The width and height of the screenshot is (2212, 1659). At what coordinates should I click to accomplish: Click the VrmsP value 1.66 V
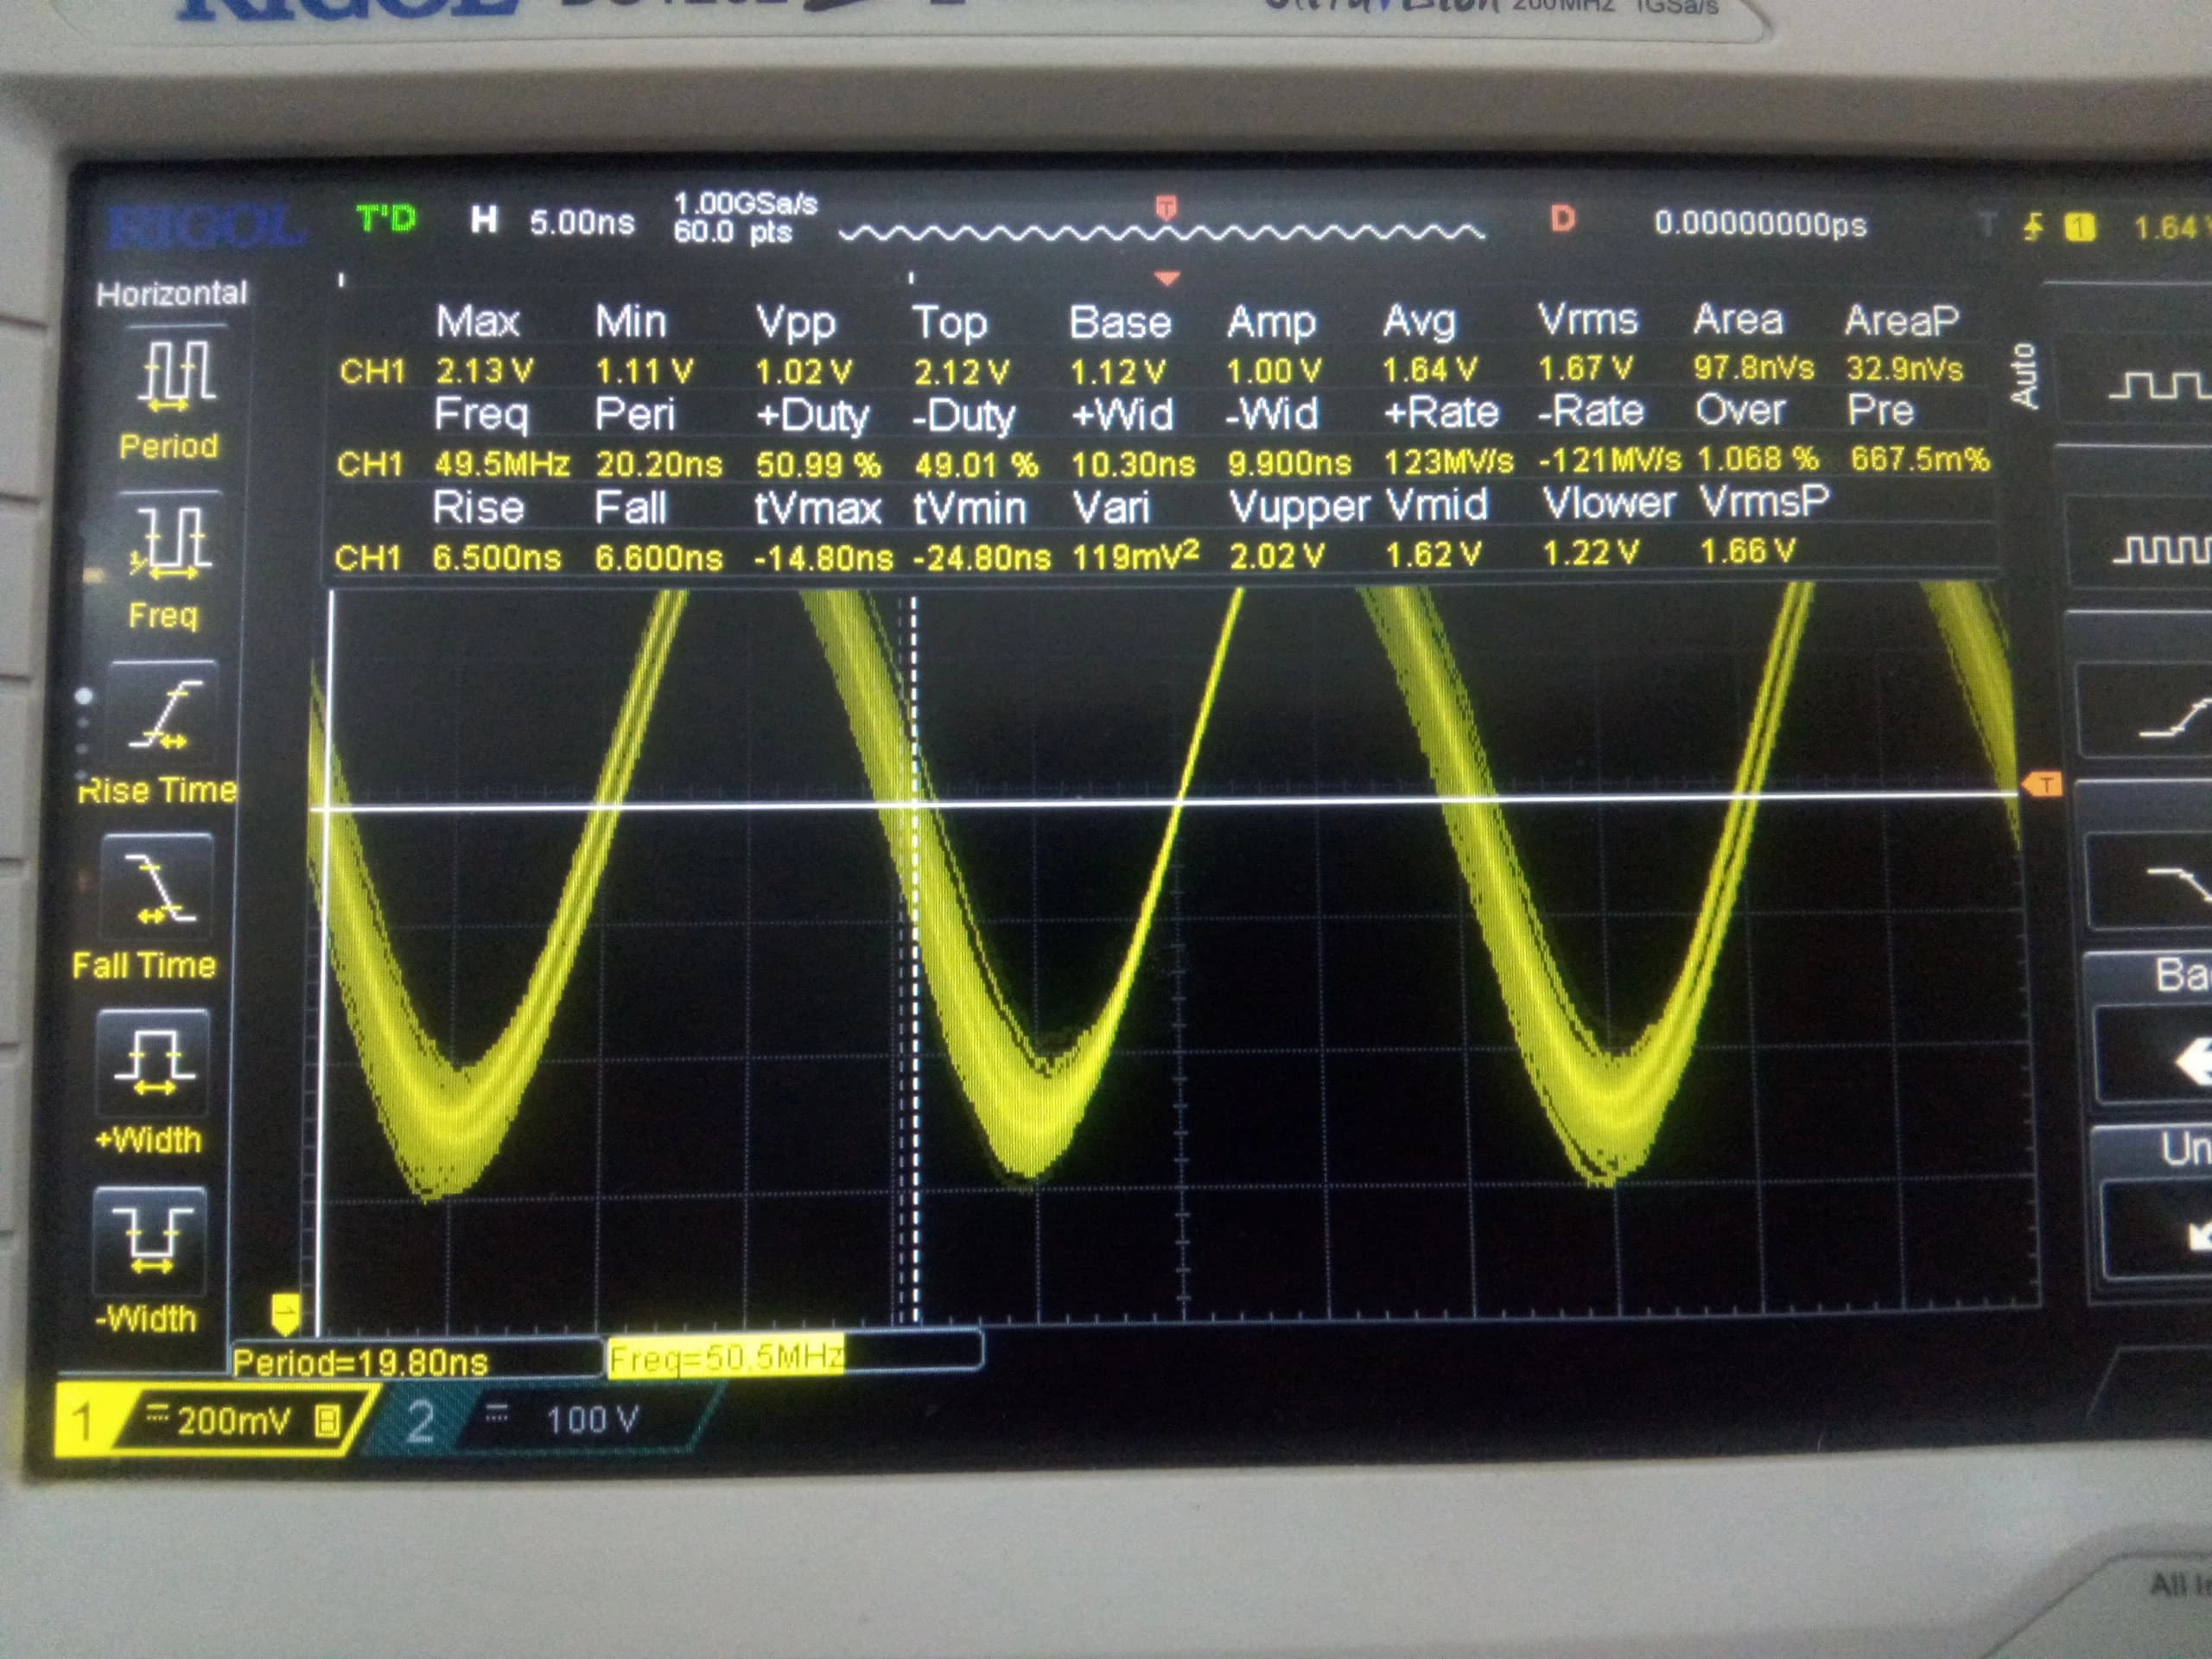pyautogui.click(x=1747, y=550)
